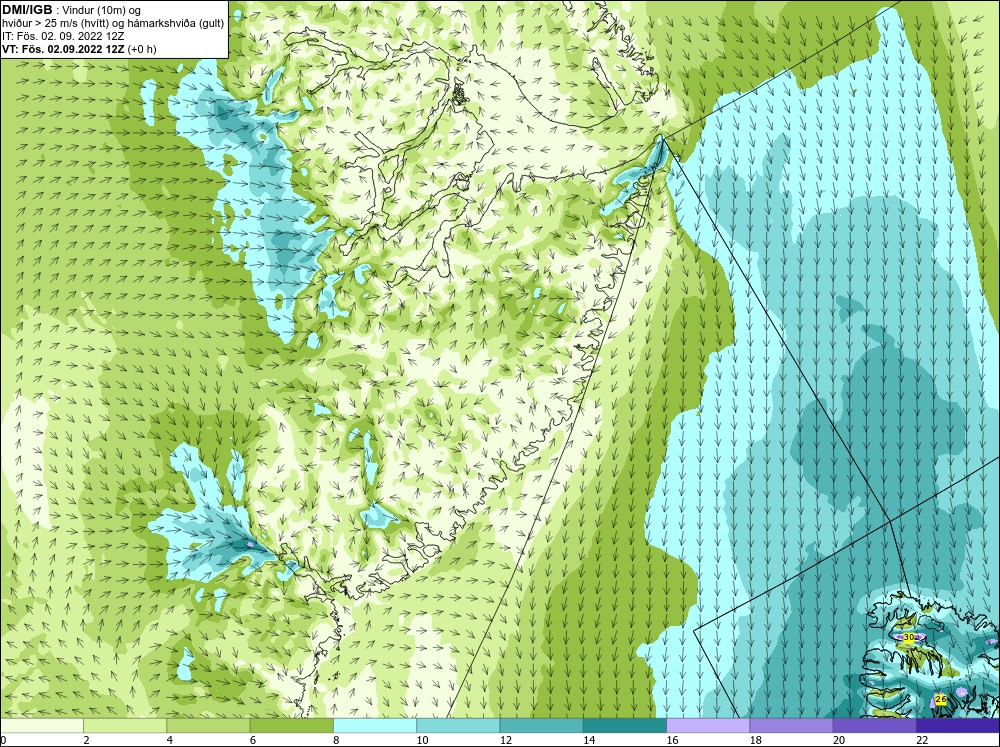1000x747 pixels.
Task: Click the legend scale value 4
Action: [170, 740]
